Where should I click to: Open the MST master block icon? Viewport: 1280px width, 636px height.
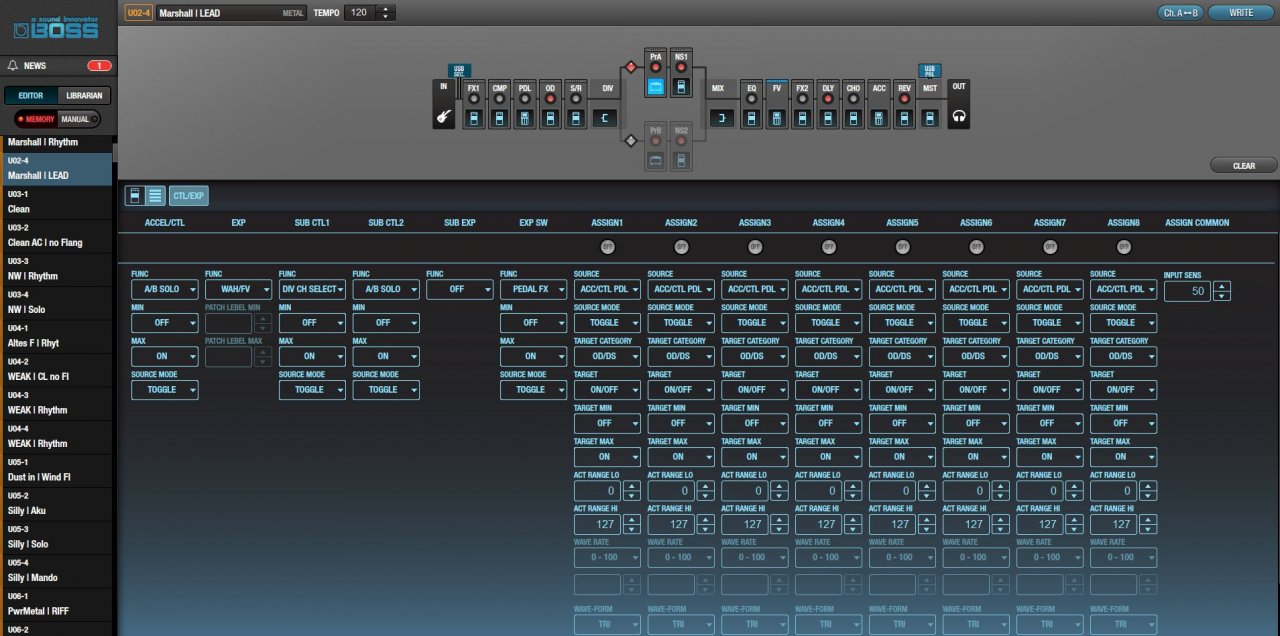[931, 119]
